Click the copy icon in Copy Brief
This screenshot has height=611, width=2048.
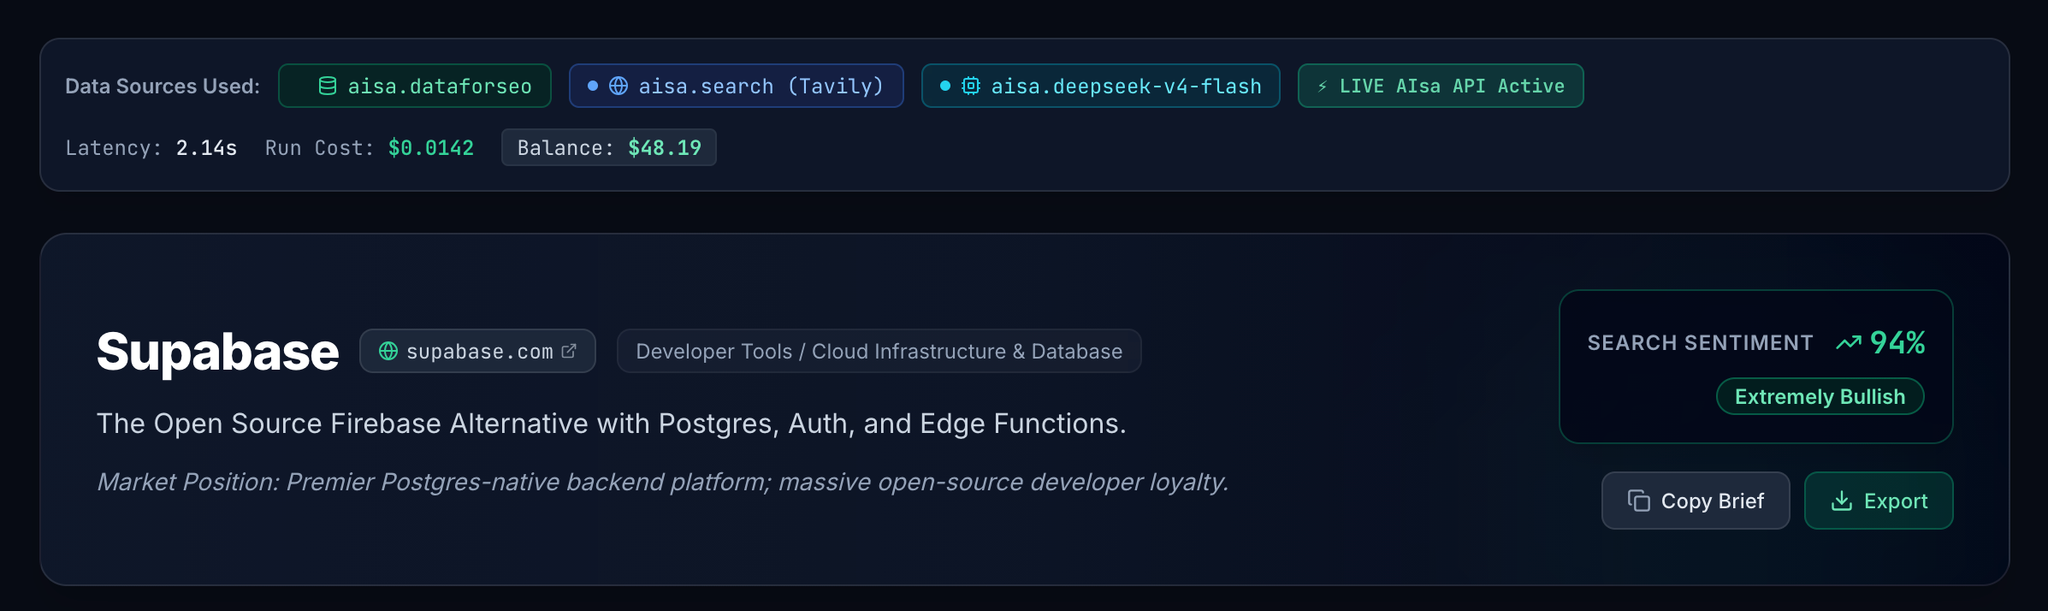tap(1638, 500)
